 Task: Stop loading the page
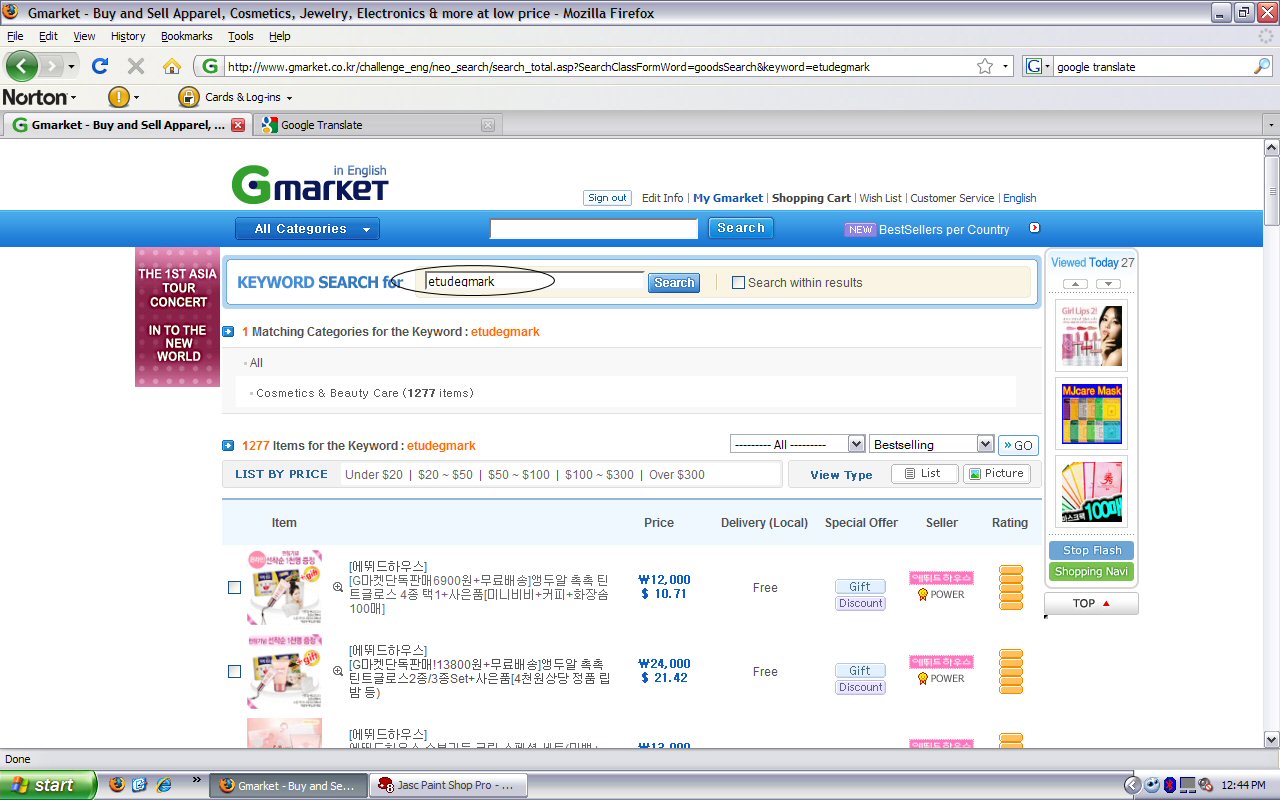[135, 66]
